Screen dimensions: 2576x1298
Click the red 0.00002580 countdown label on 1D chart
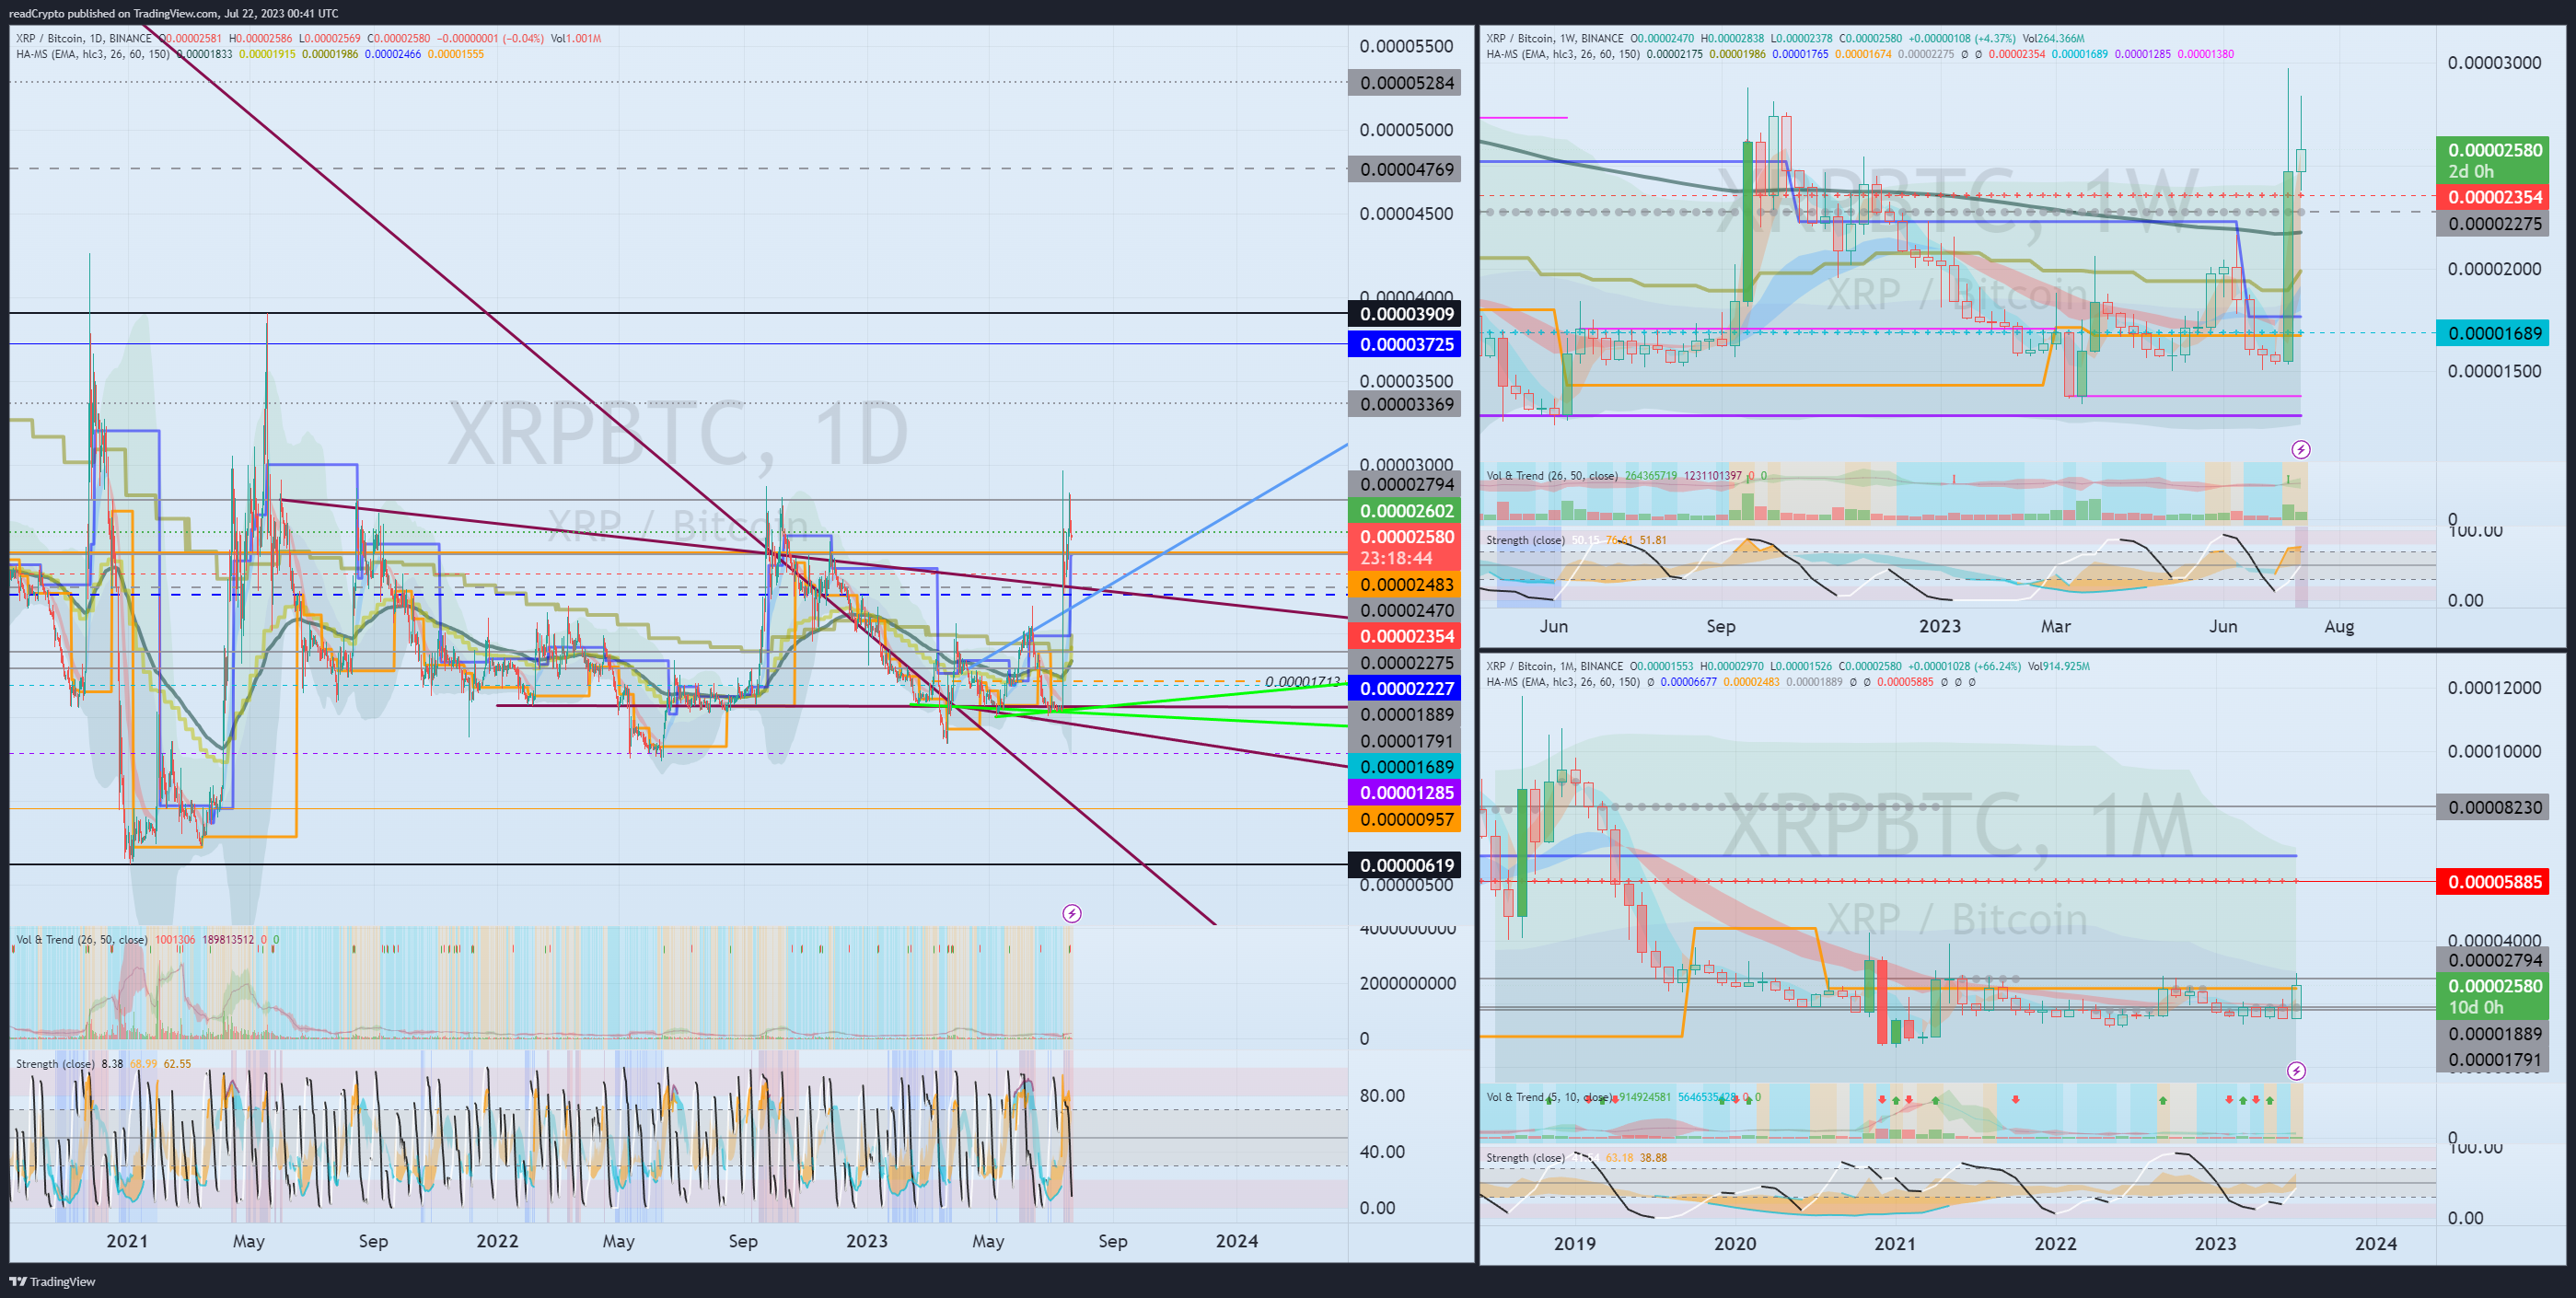click(1405, 547)
